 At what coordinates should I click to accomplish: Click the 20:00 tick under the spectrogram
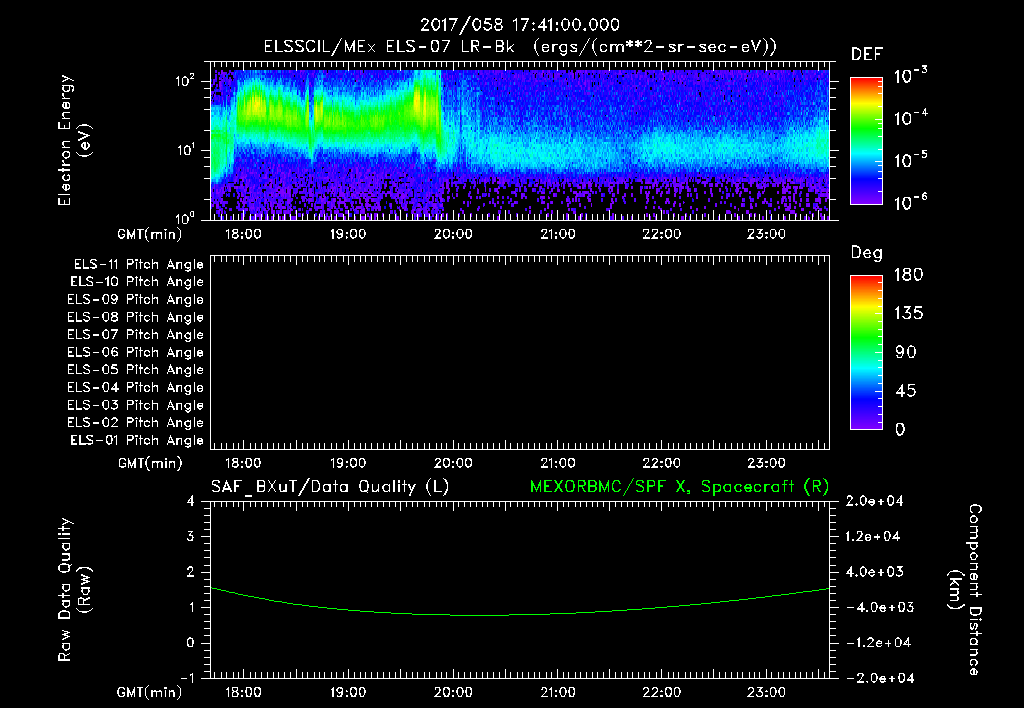pyautogui.click(x=453, y=234)
